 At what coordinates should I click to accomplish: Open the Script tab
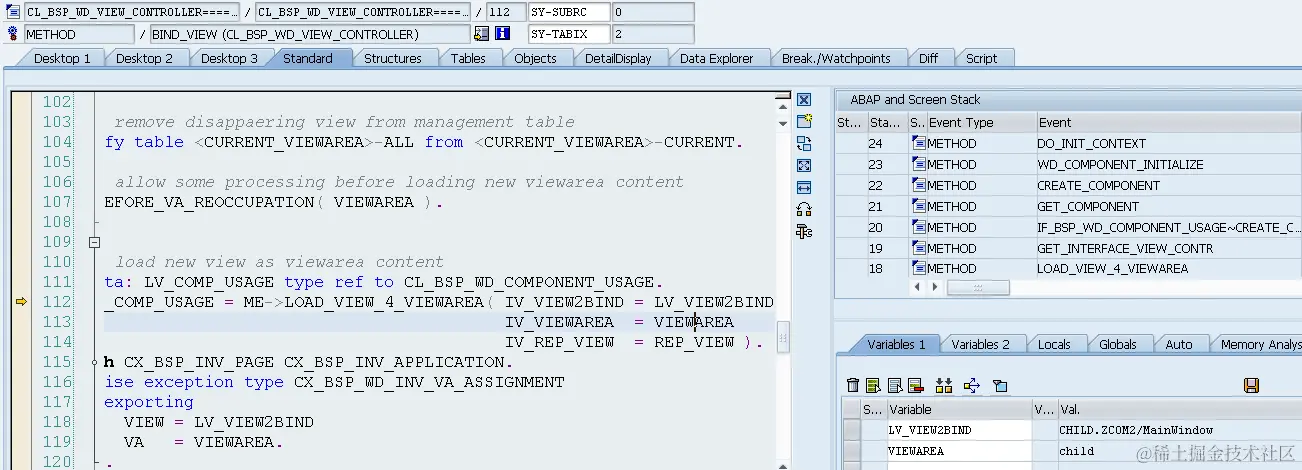click(x=982, y=58)
